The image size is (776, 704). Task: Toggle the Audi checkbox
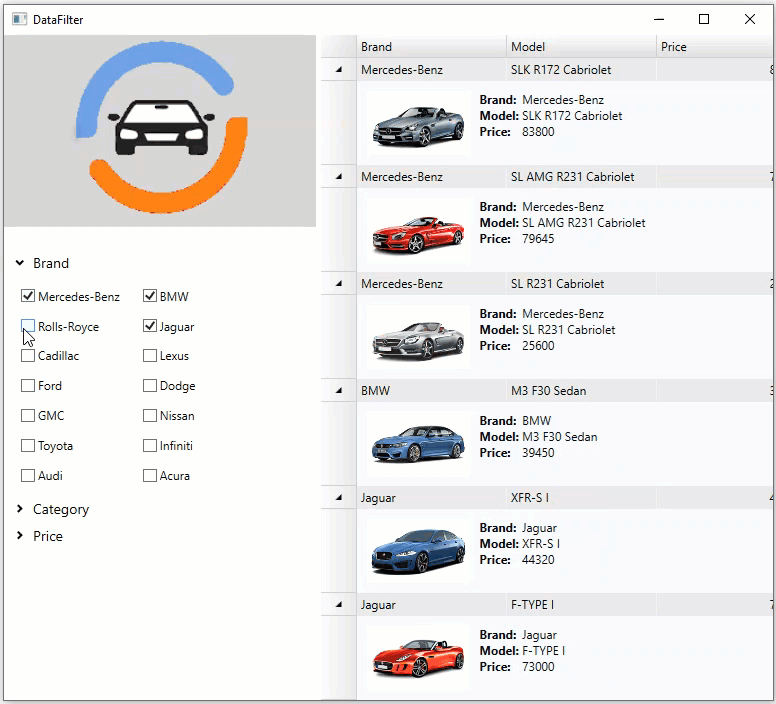click(28, 475)
